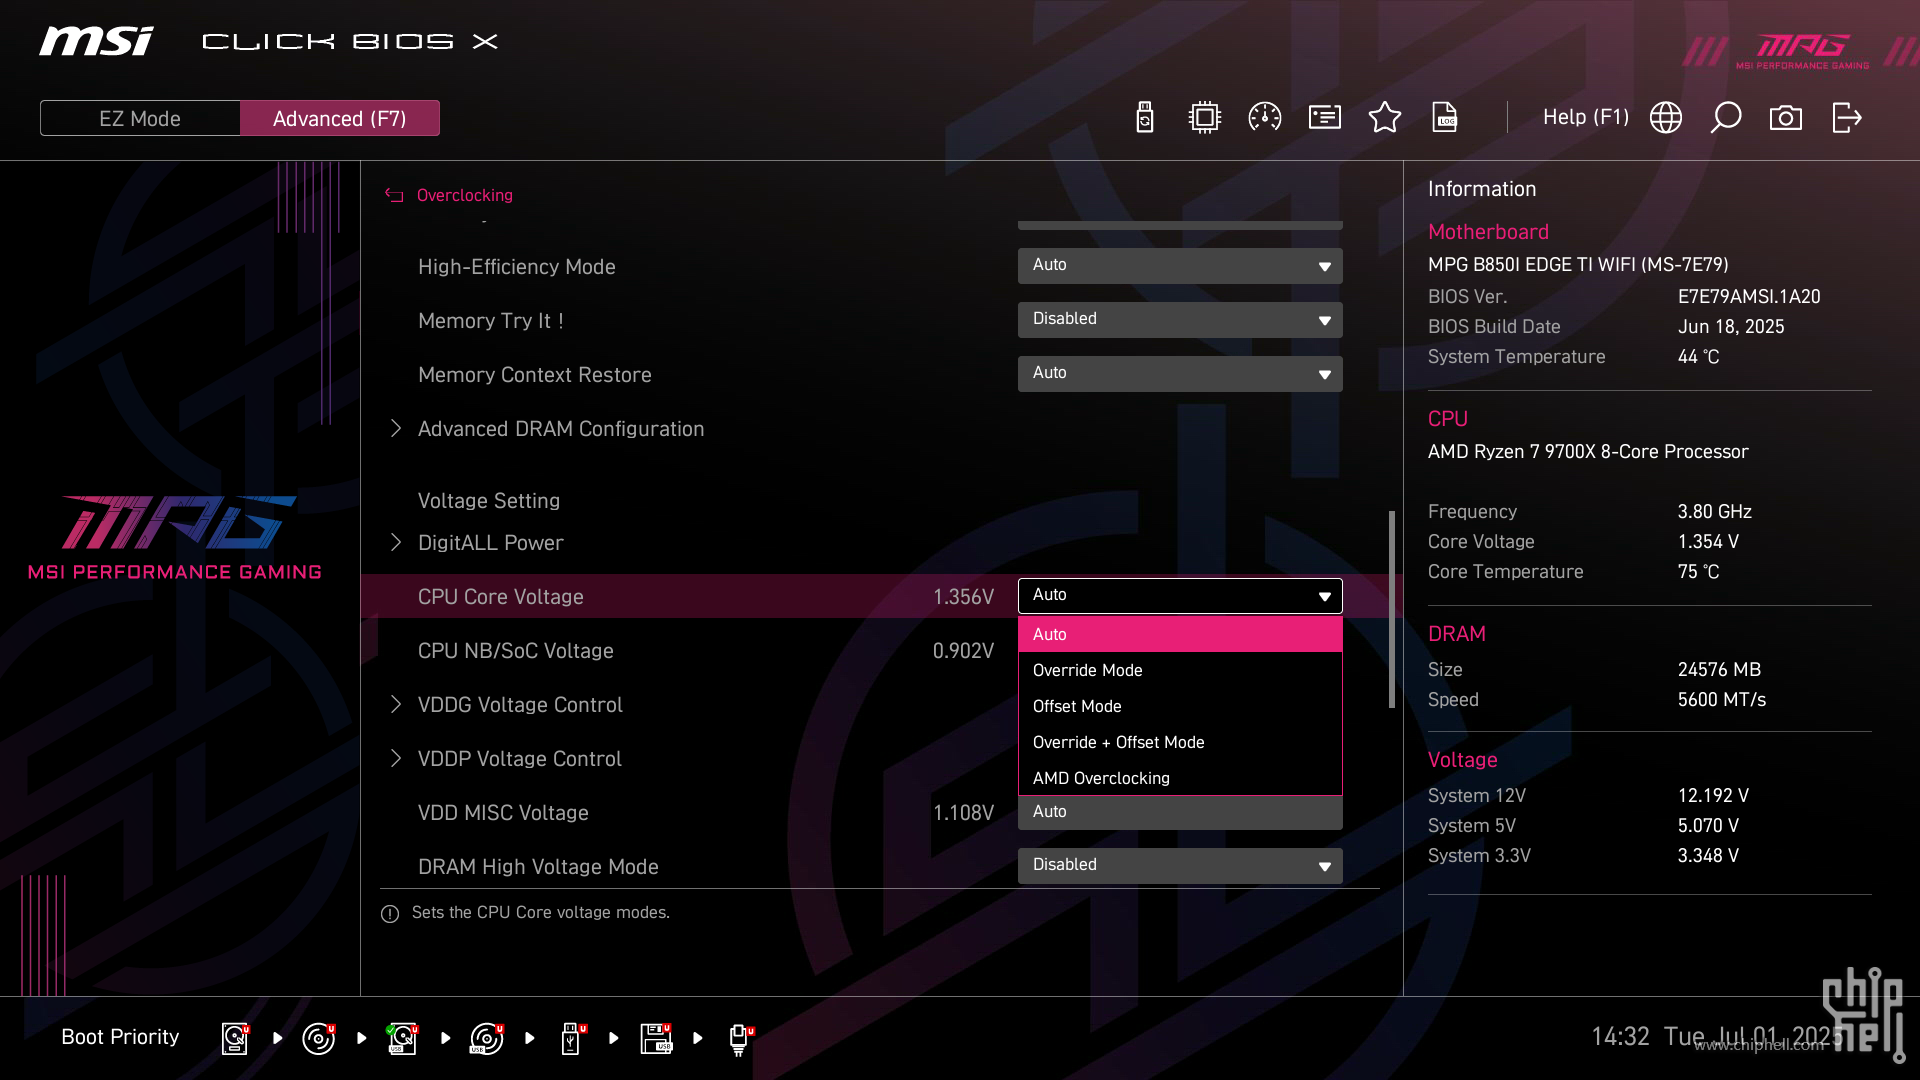Choose Override Mode in the voltage list

click(x=1180, y=670)
